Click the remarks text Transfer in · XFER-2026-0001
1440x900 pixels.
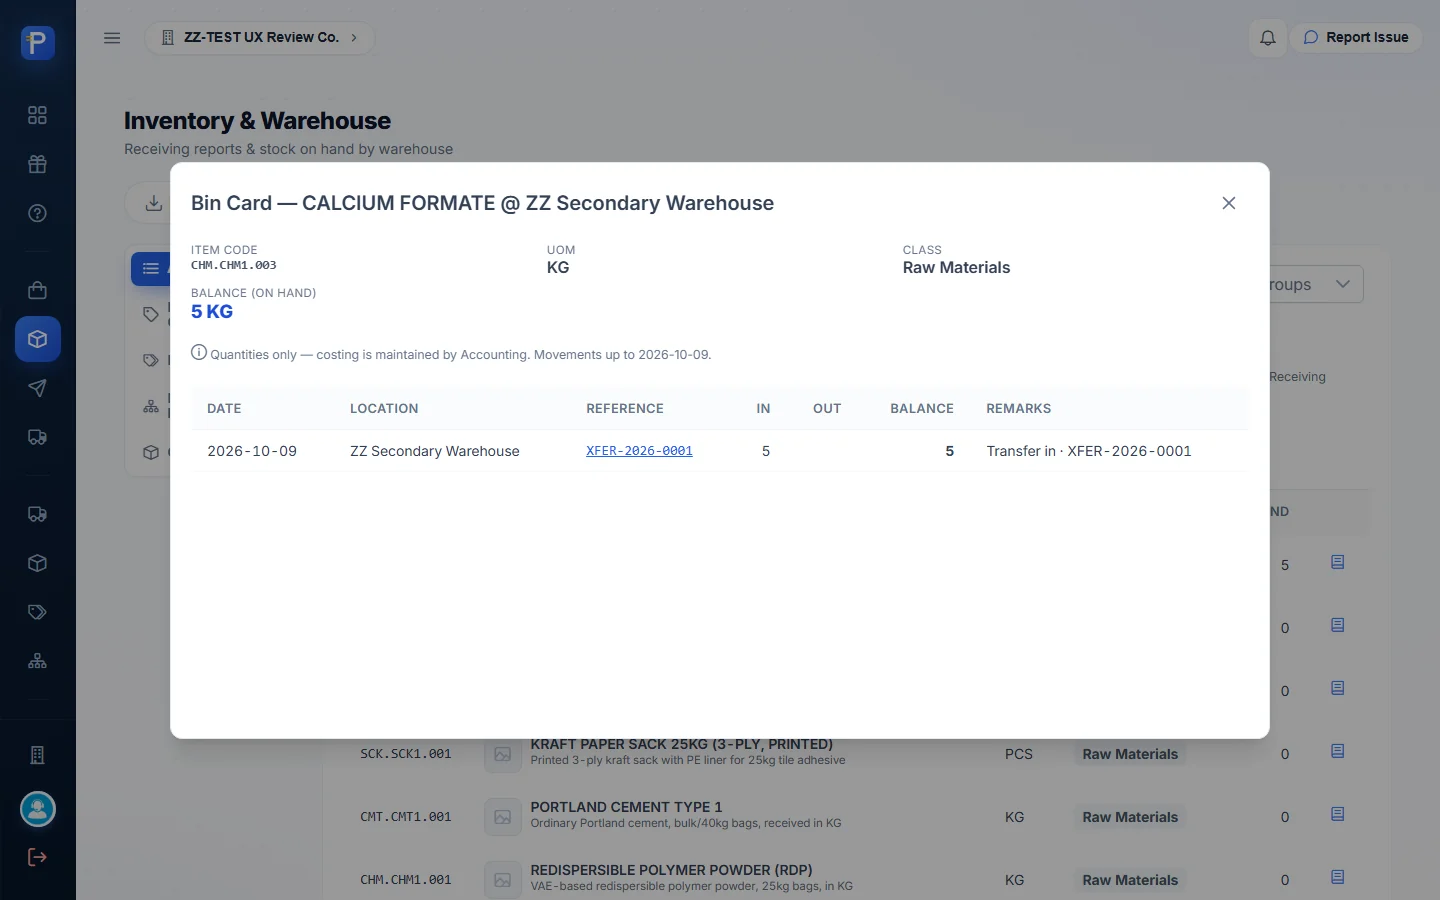pyautogui.click(x=1089, y=451)
